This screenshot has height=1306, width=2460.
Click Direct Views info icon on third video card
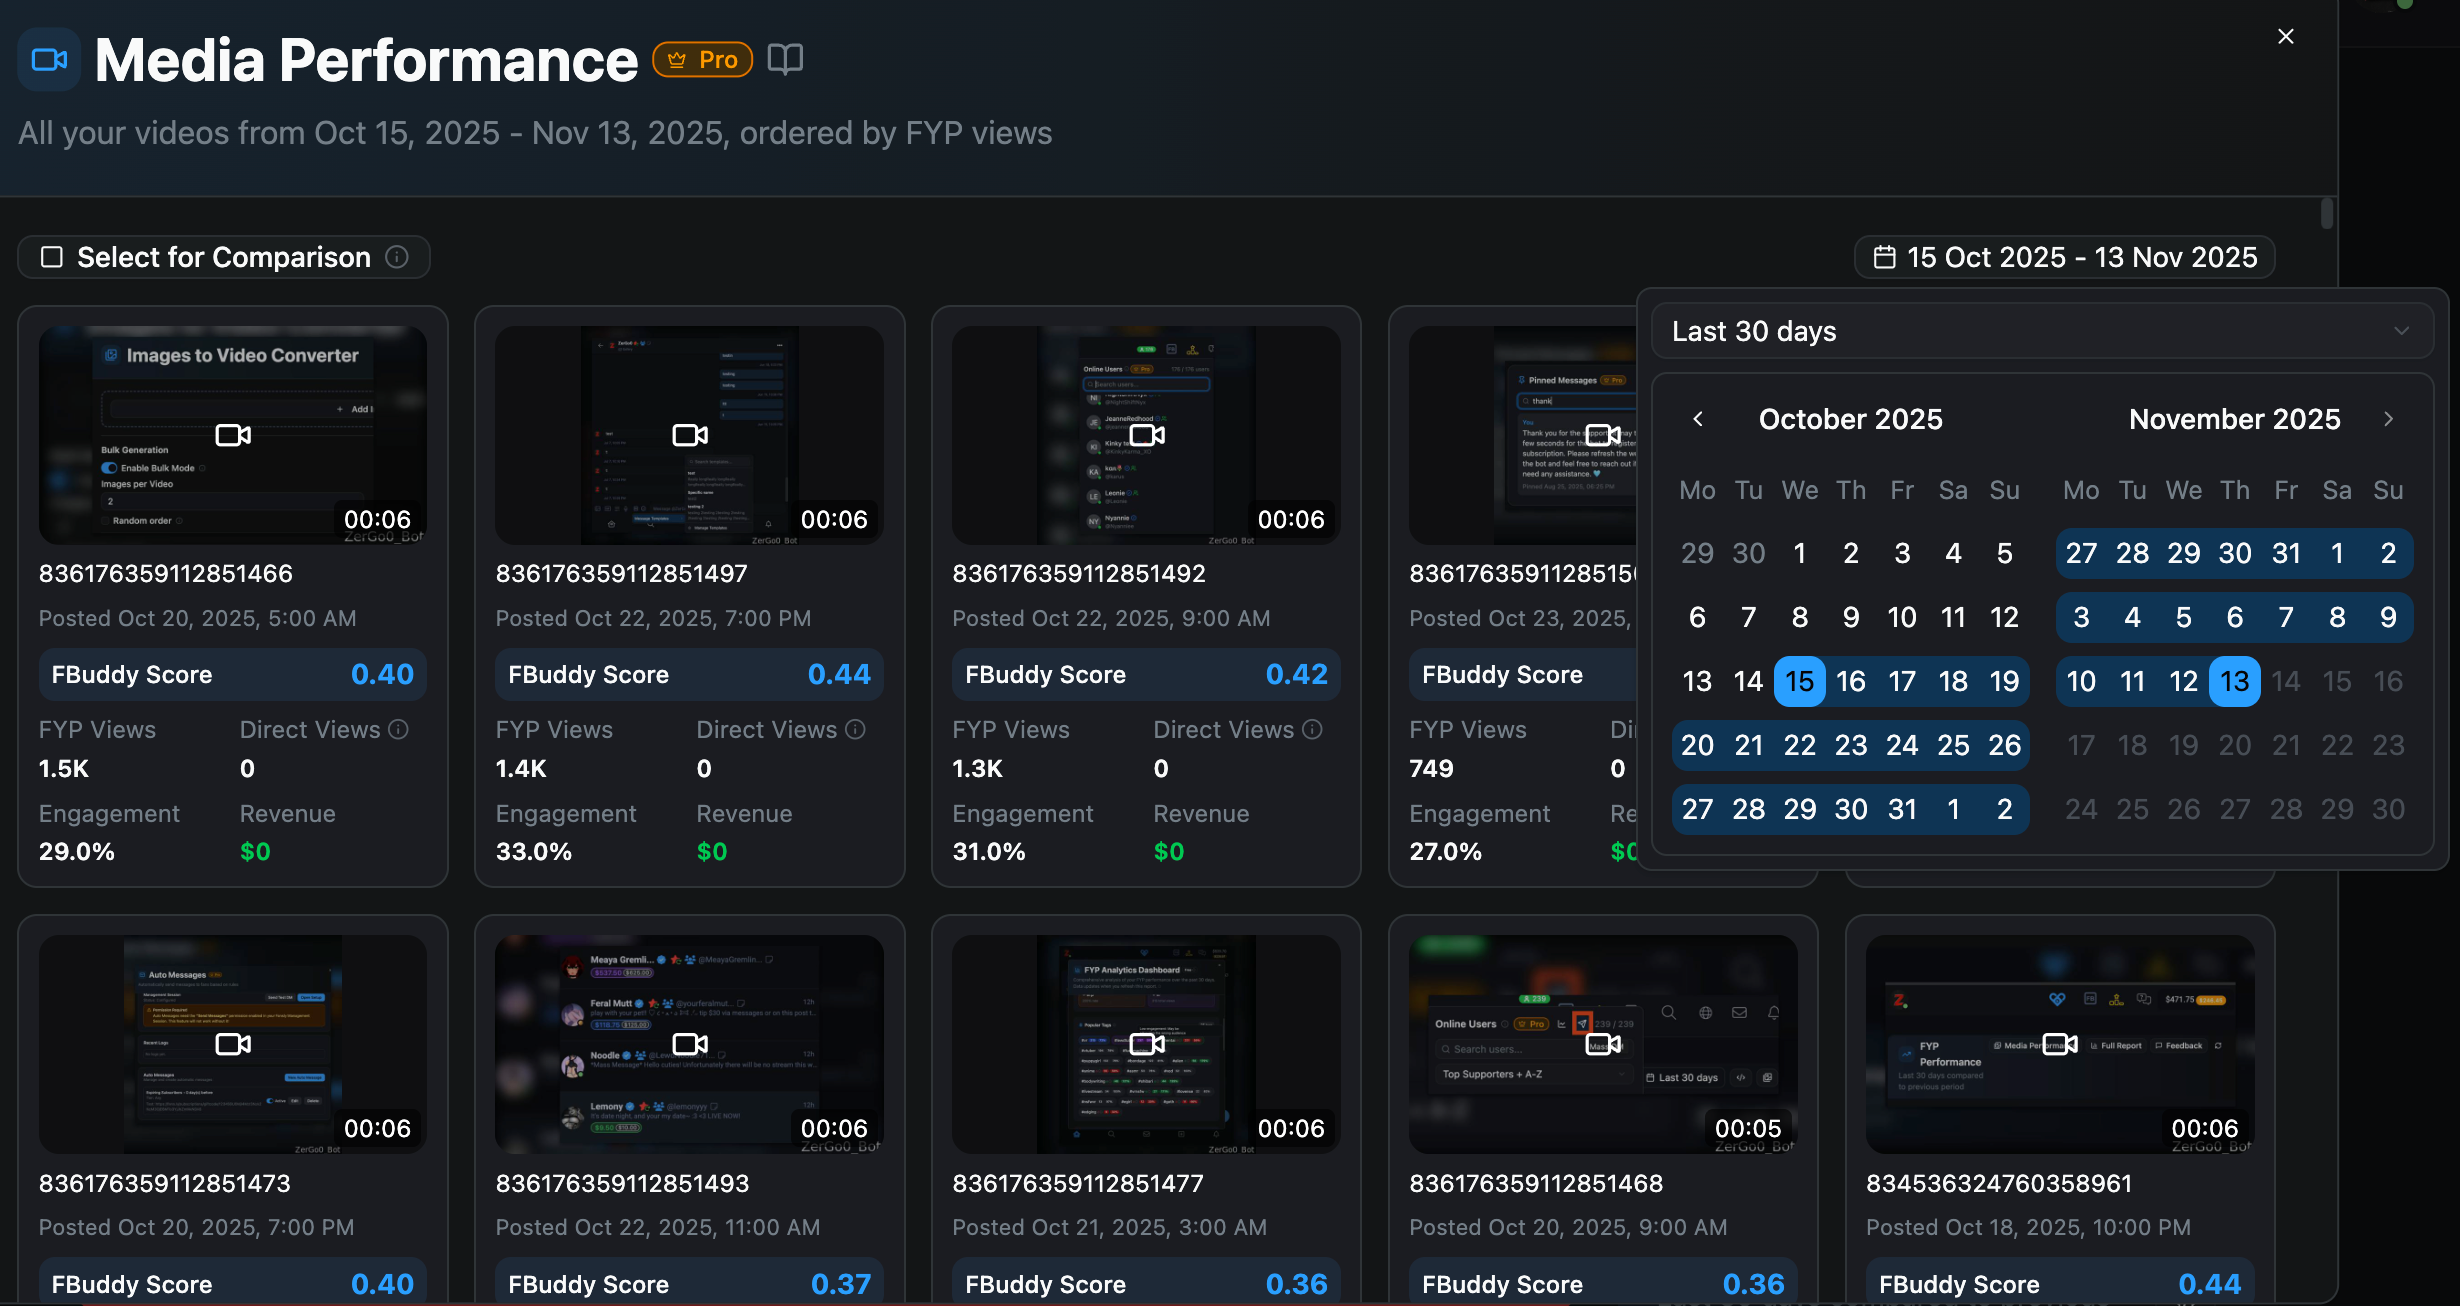pyautogui.click(x=1313, y=730)
